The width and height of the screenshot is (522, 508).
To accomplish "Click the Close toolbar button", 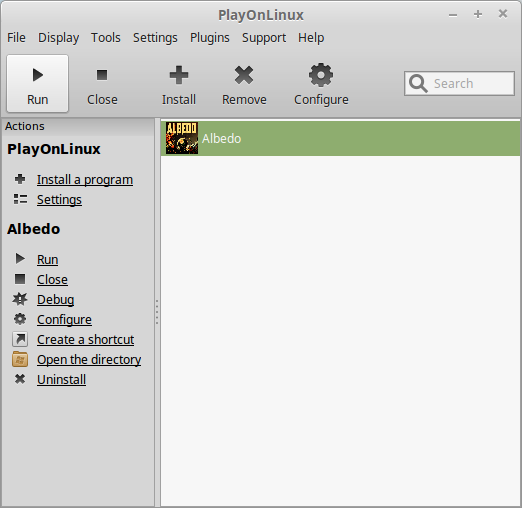I will [102, 83].
